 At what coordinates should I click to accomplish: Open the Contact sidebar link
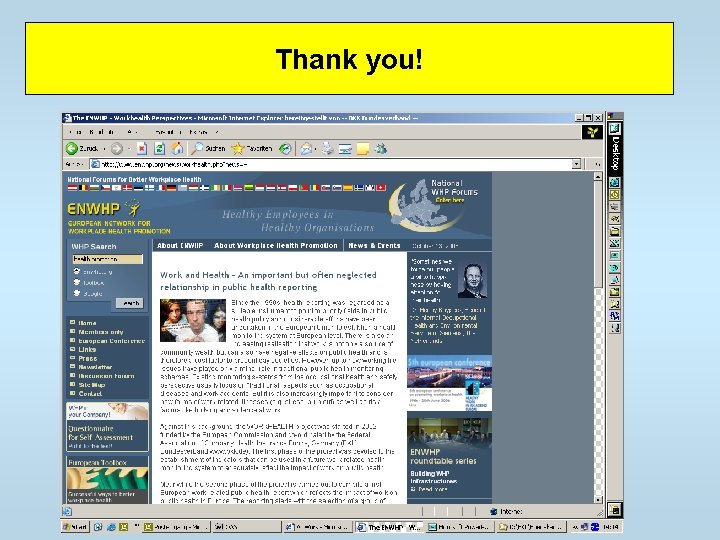[x=90, y=394]
